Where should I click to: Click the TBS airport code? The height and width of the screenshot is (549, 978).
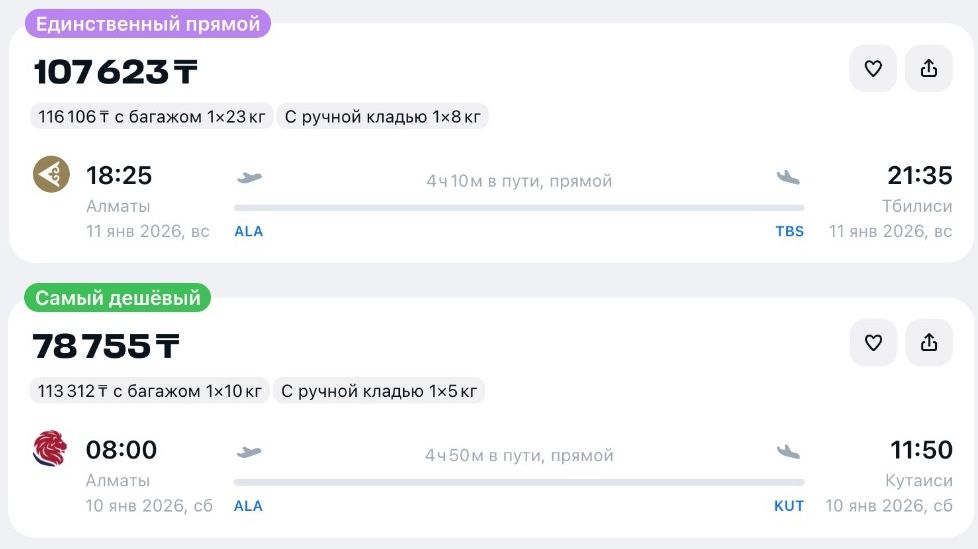[789, 231]
